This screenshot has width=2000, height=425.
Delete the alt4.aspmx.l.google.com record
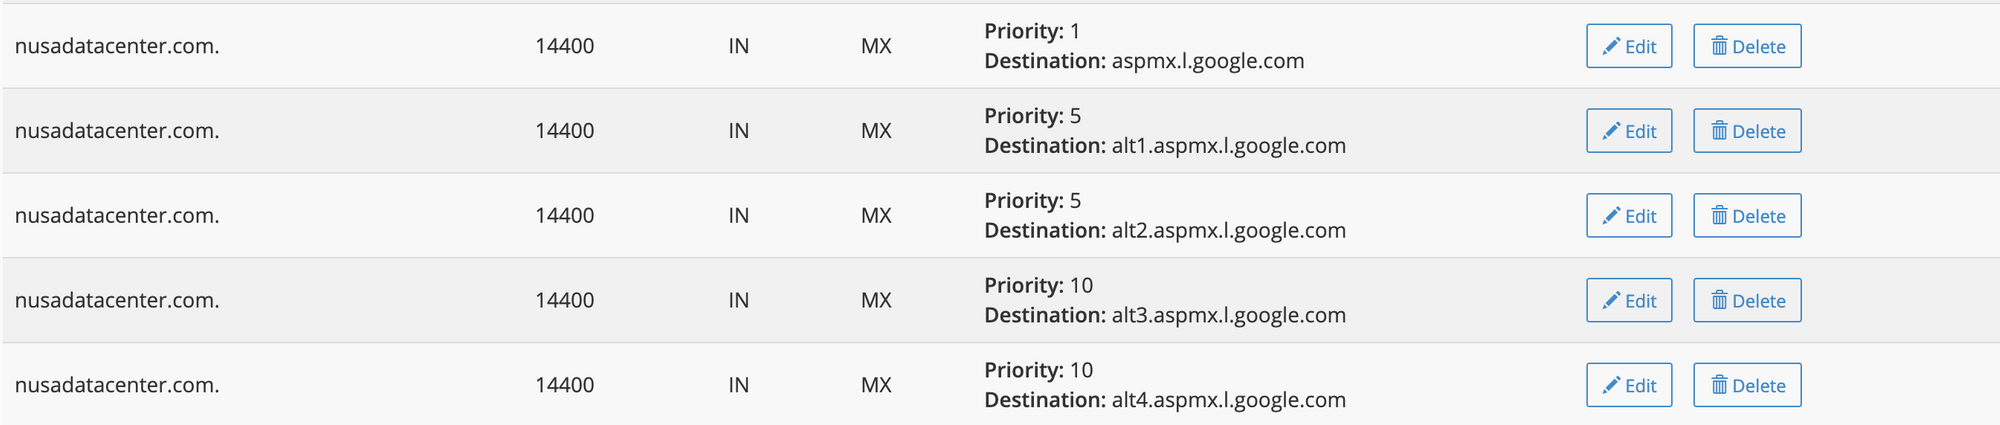[1747, 385]
